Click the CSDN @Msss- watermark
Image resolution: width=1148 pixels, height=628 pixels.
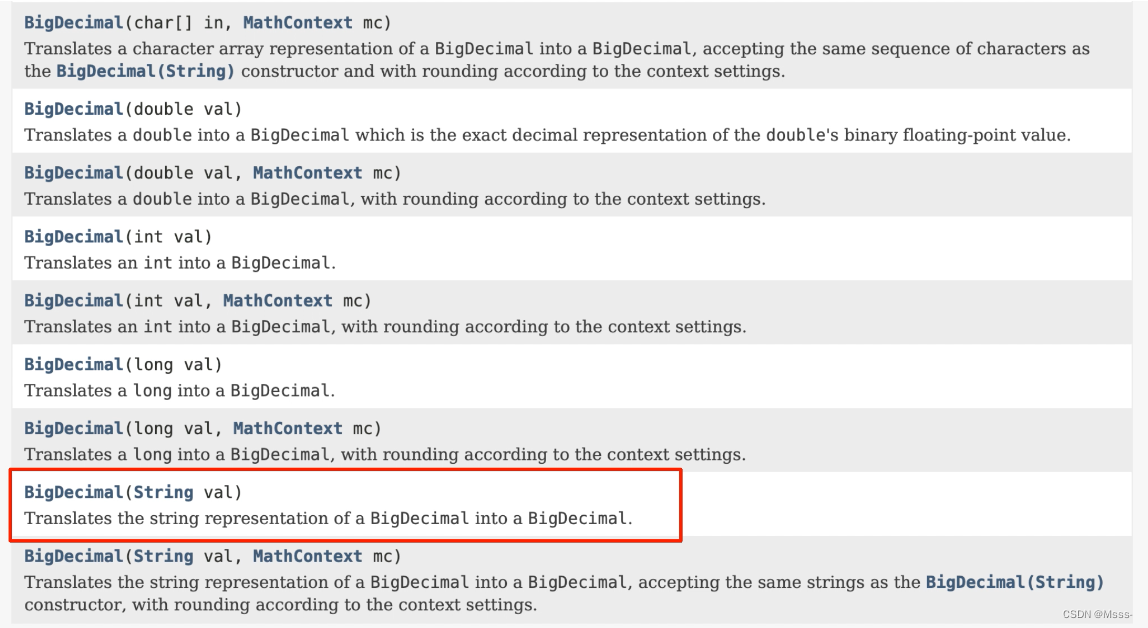coord(1097,614)
